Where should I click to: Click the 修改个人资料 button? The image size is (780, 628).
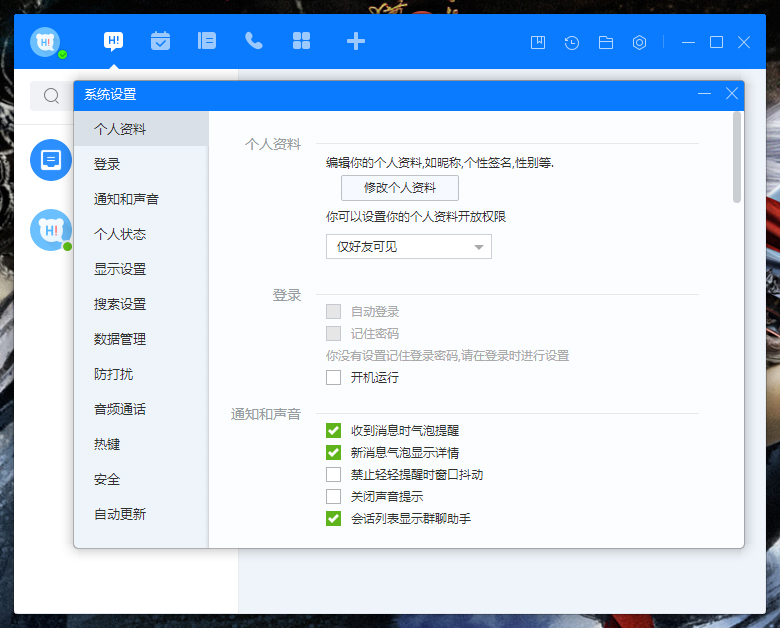click(400, 188)
